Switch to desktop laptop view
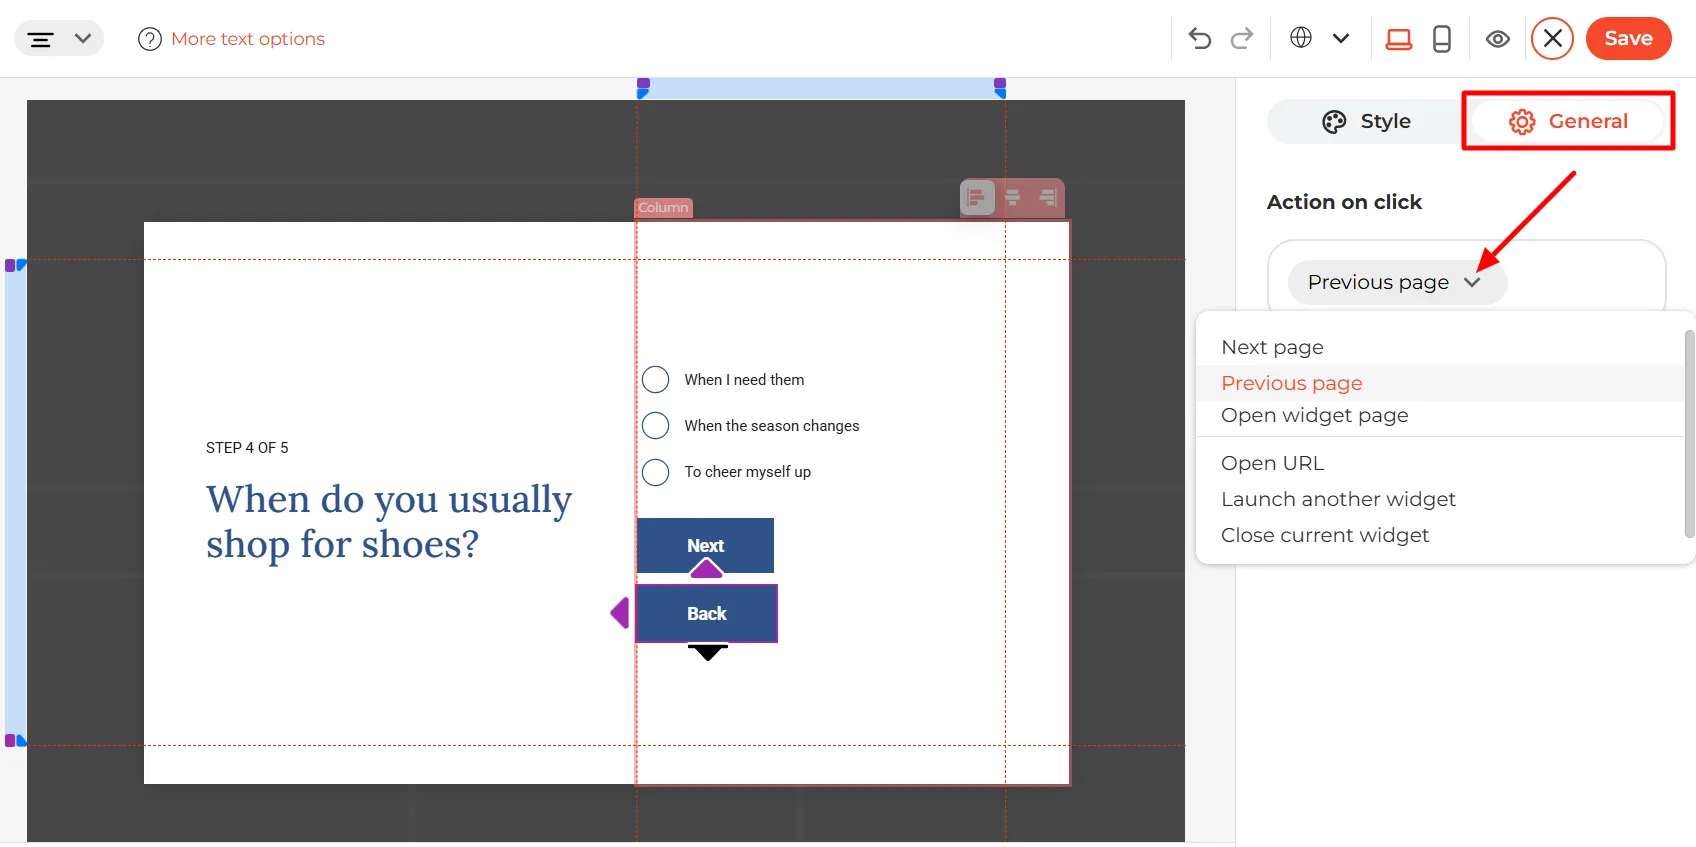 pyautogui.click(x=1398, y=39)
